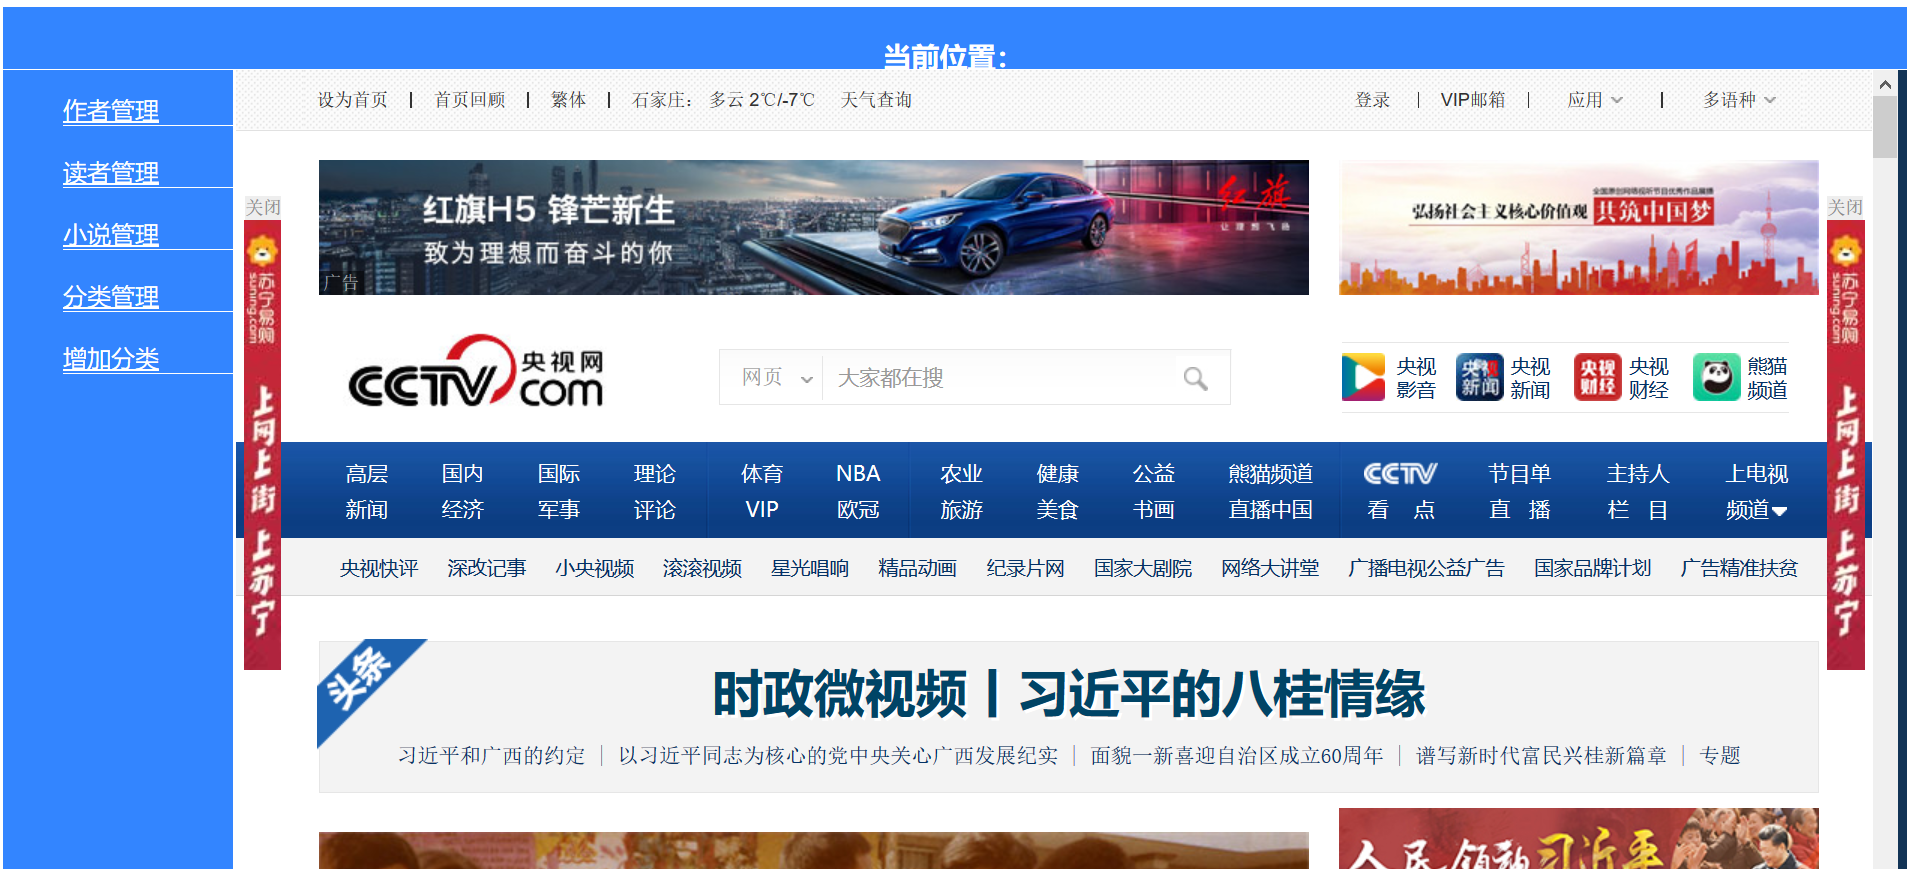Open the 熊猫频道 panda icon
Image resolution: width=1911 pixels, height=869 pixels.
[x=1716, y=377]
